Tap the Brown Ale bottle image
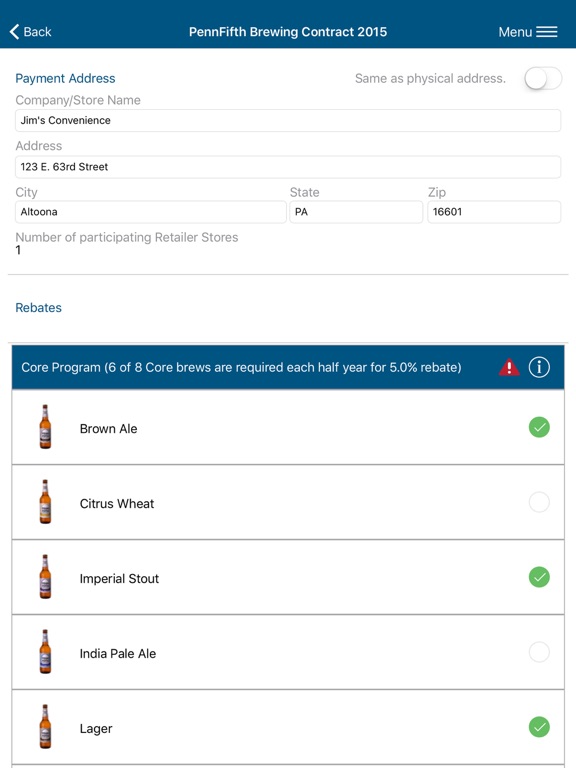 (45, 427)
